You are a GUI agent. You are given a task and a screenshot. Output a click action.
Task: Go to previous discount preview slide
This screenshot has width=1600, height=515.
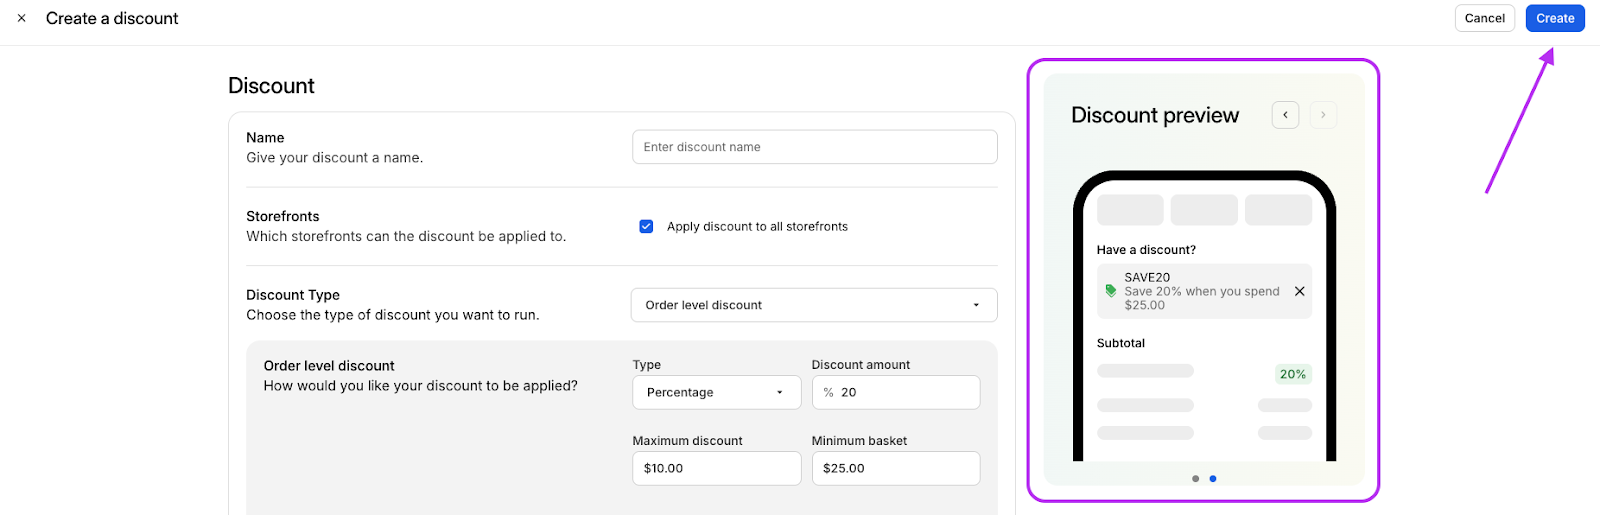(x=1285, y=115)
